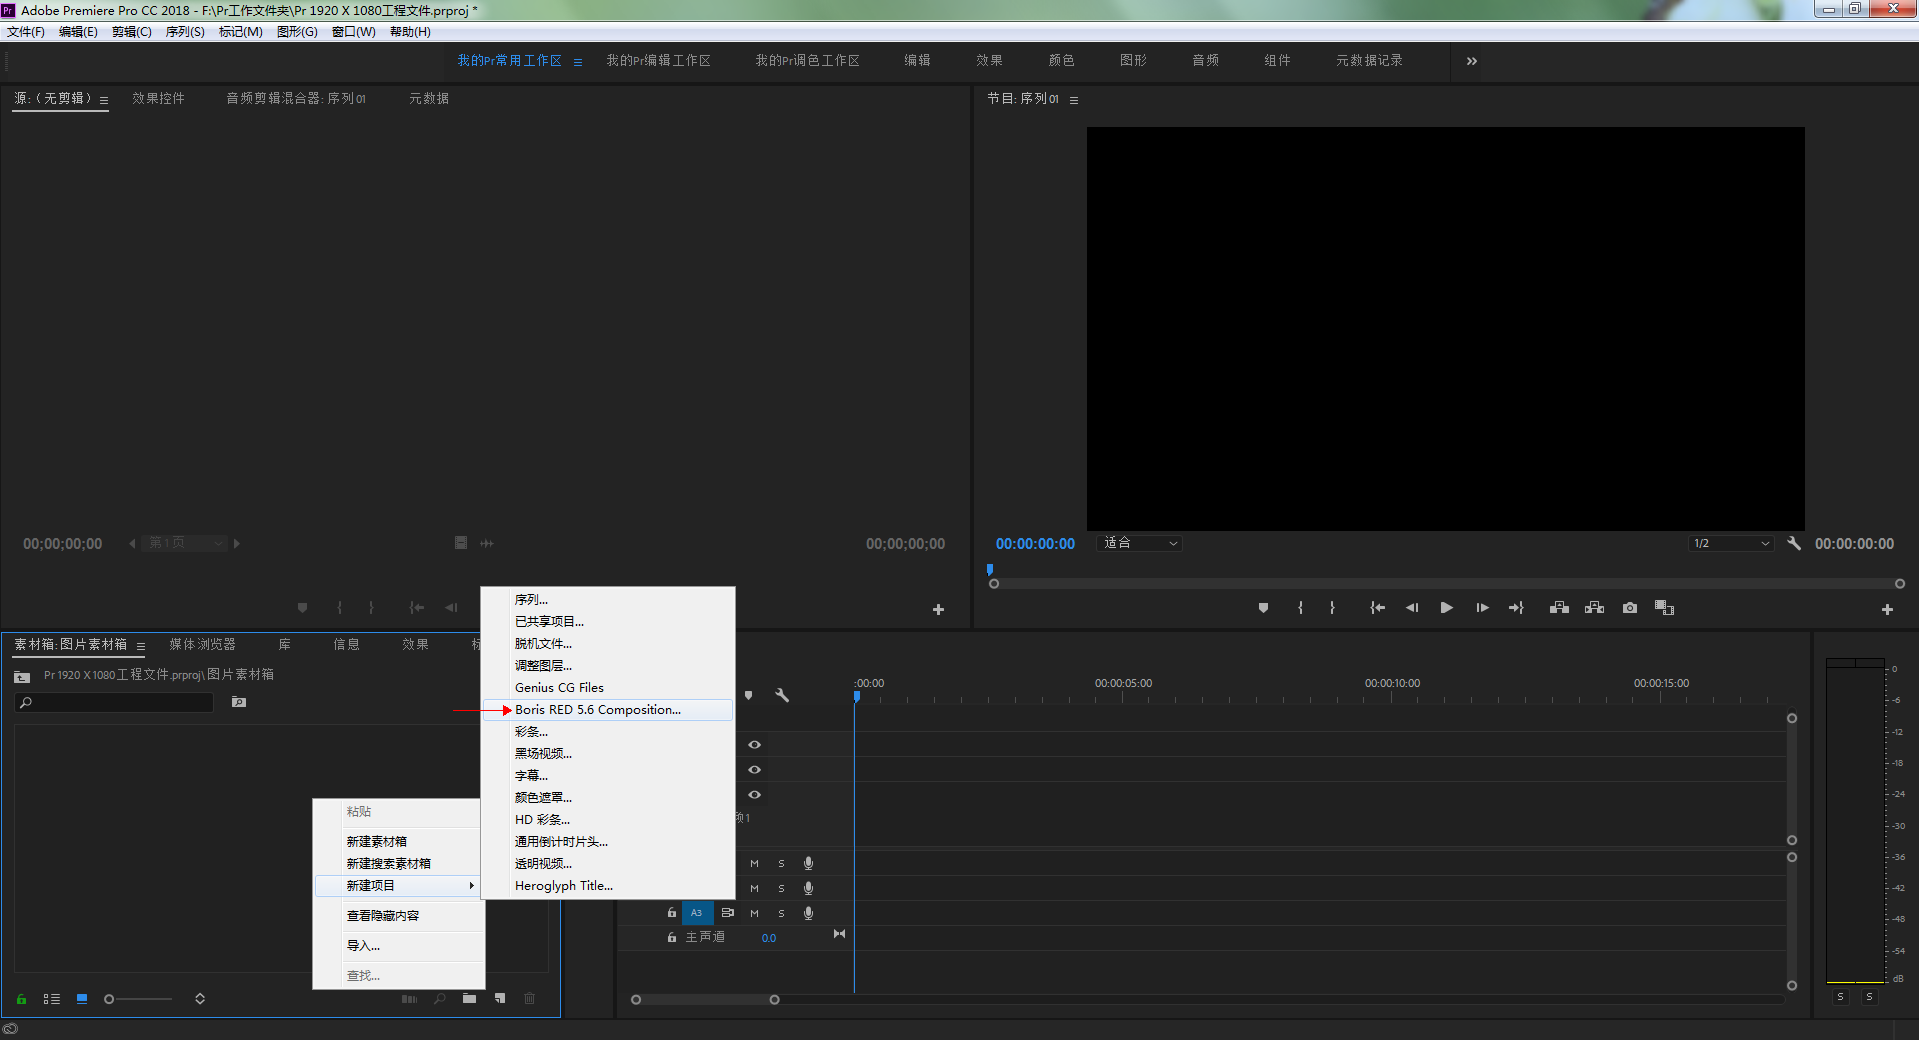Viewport: 1919px width, 1040px height.
Task: Open sort icons button in project panel
Action: pyautogui.click(x=200, y=999)
